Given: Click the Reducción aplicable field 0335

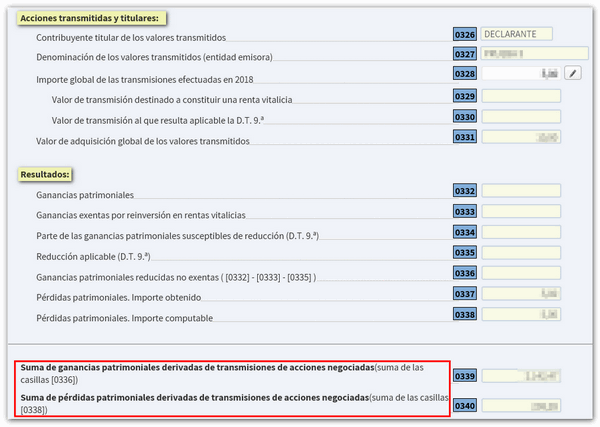Looking at the screenshot, I should tap(520, 253).
